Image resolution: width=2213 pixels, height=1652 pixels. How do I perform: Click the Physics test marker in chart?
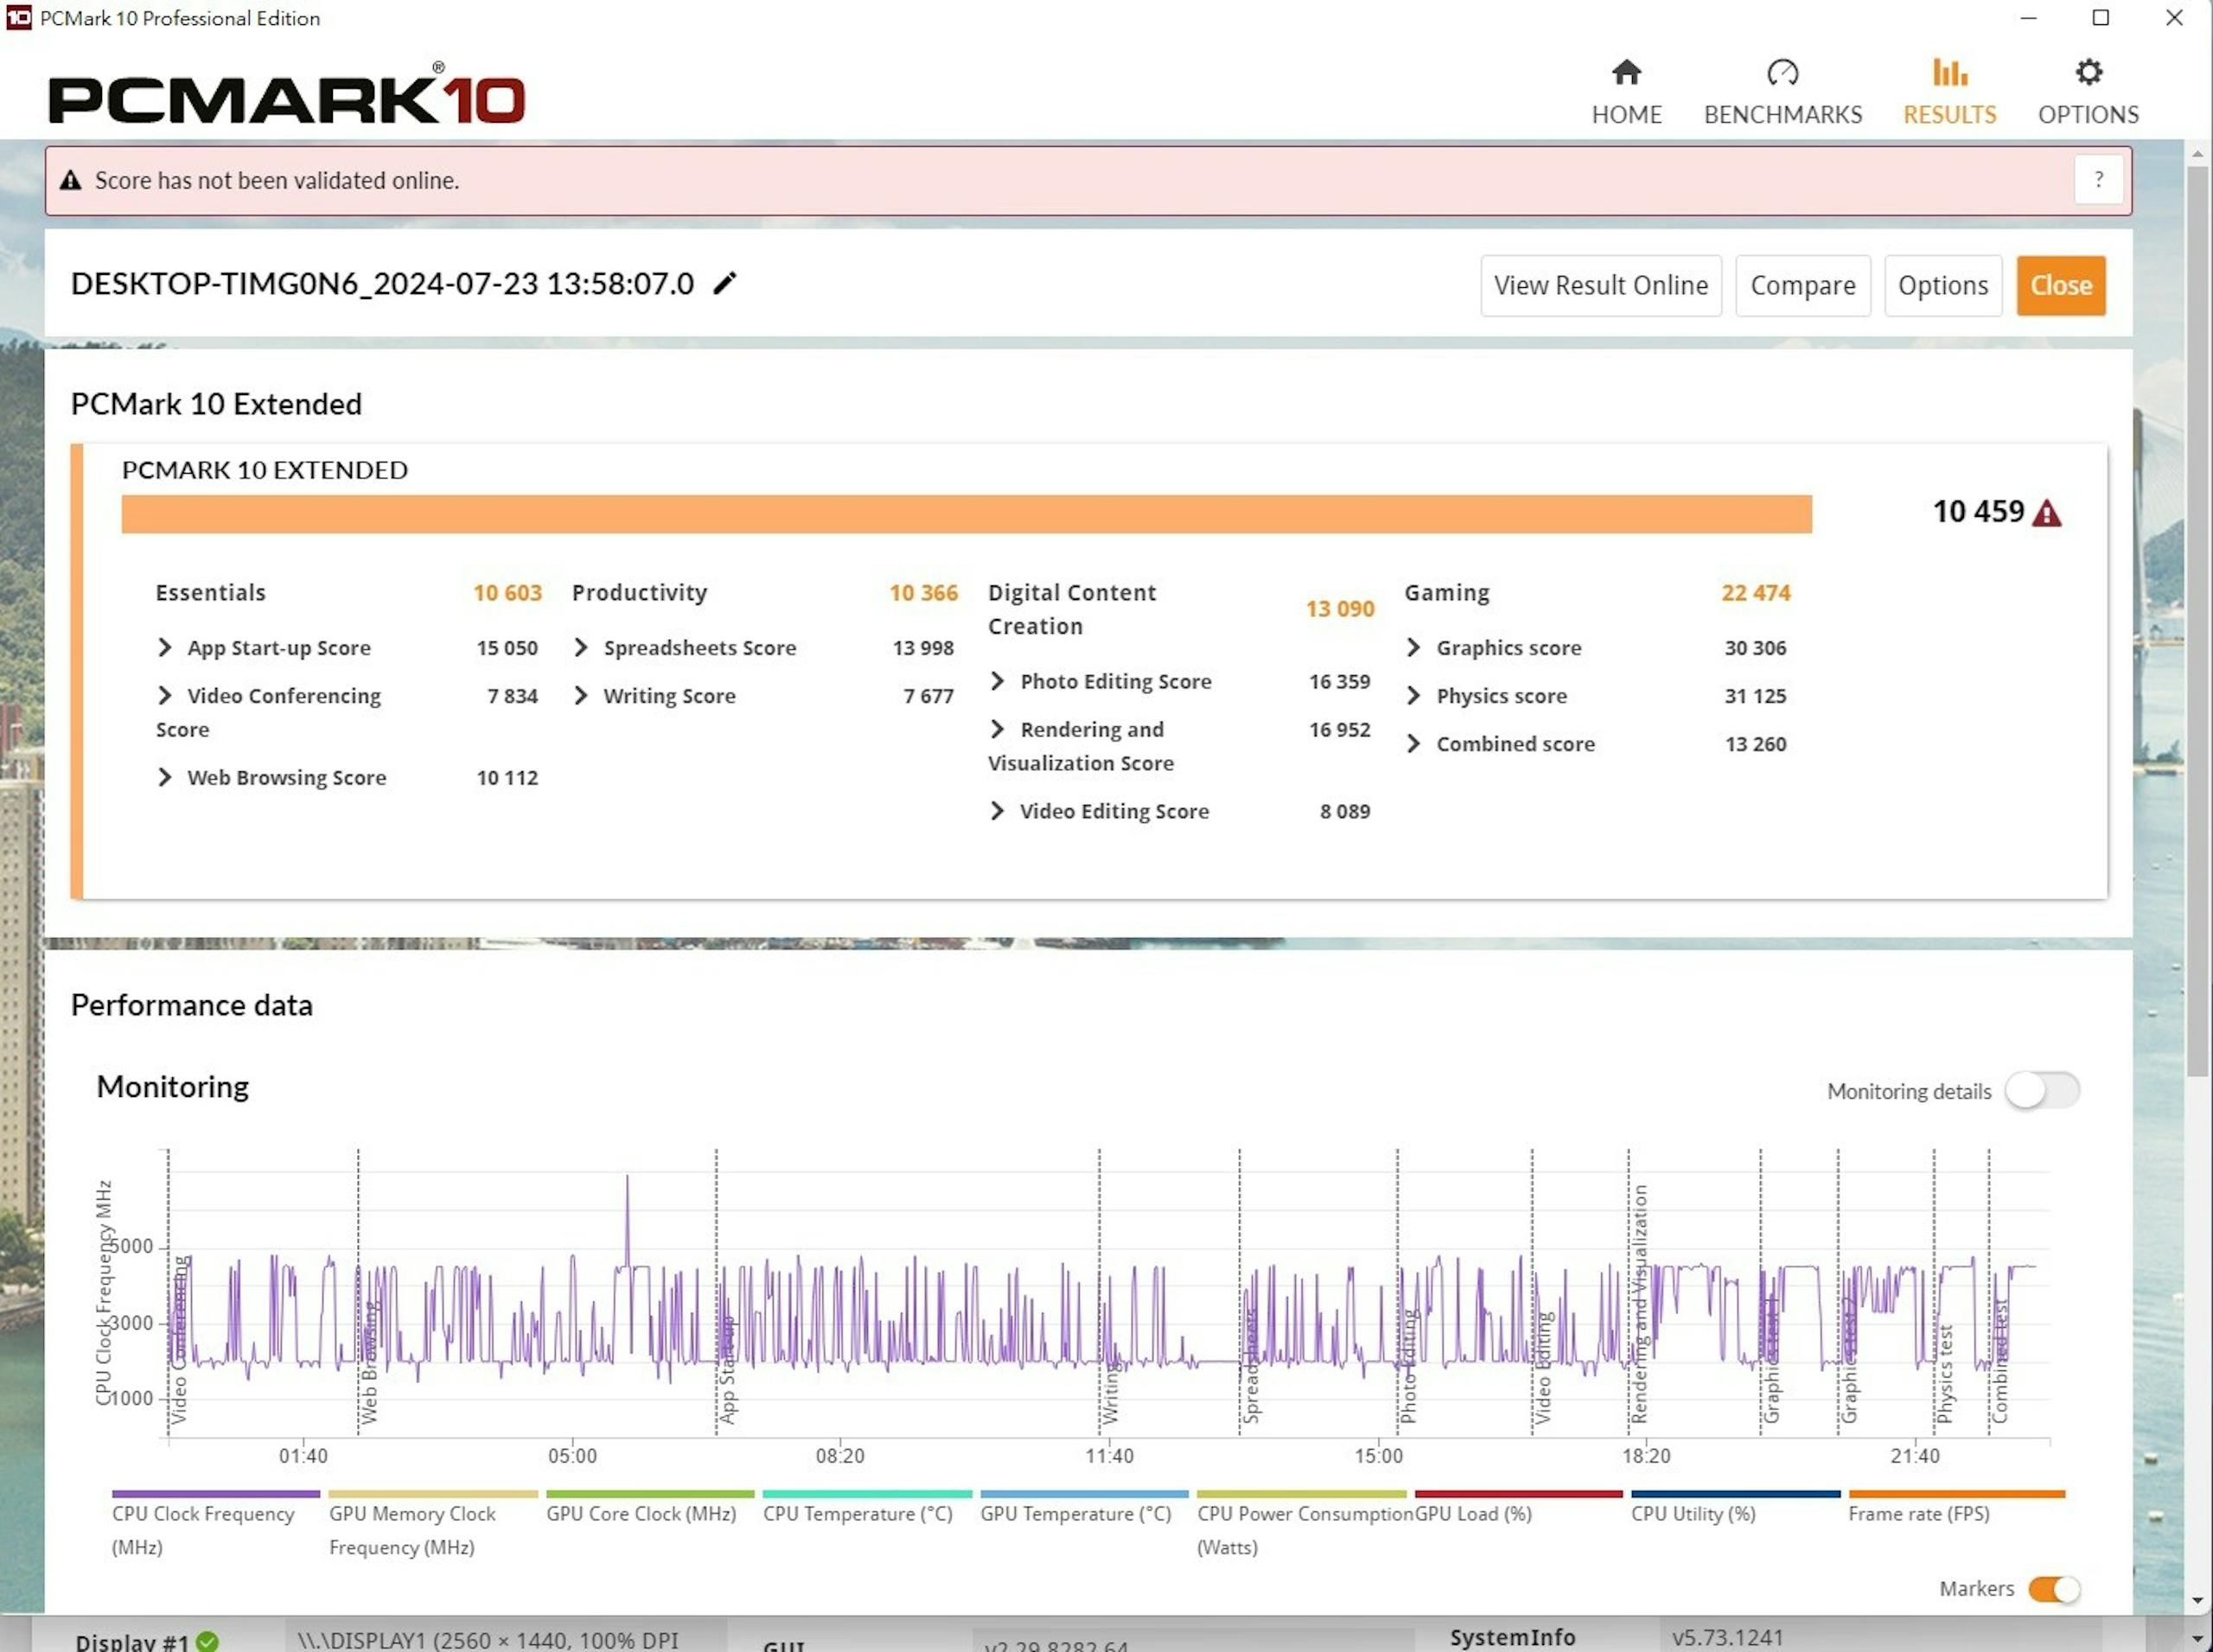click(x=1944, y=1373)
